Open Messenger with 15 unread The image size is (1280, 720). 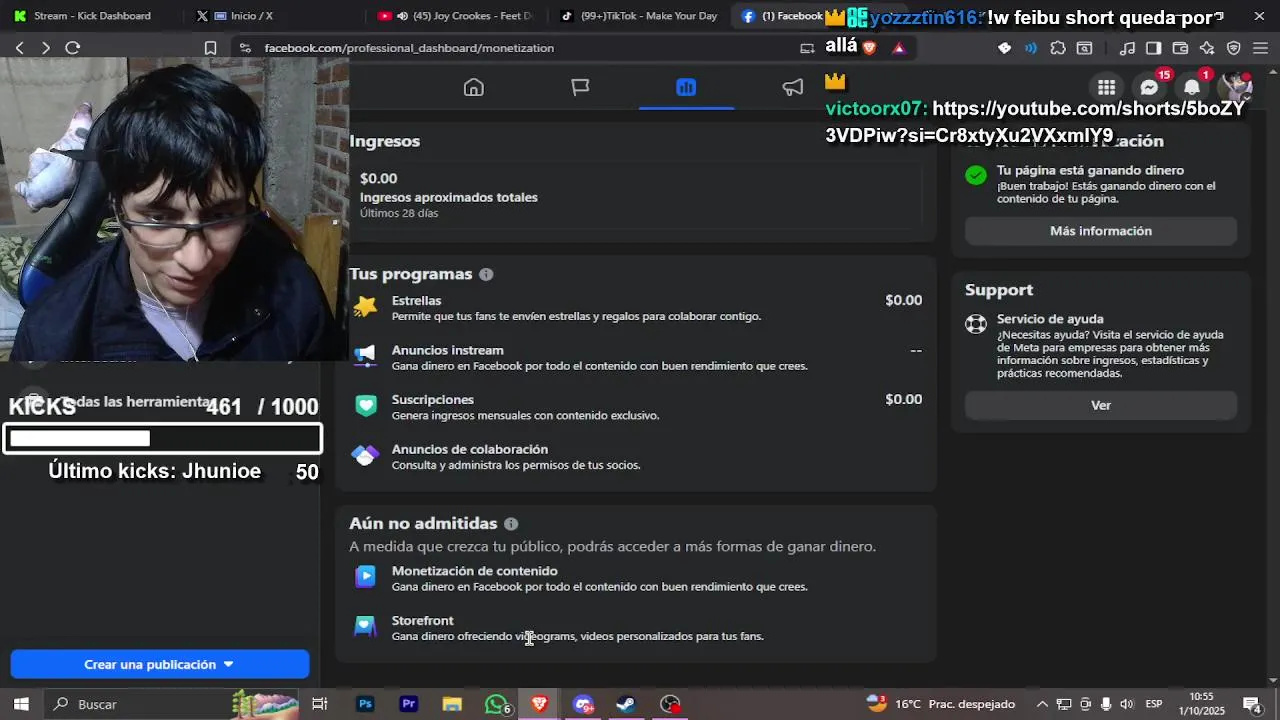1149,88
